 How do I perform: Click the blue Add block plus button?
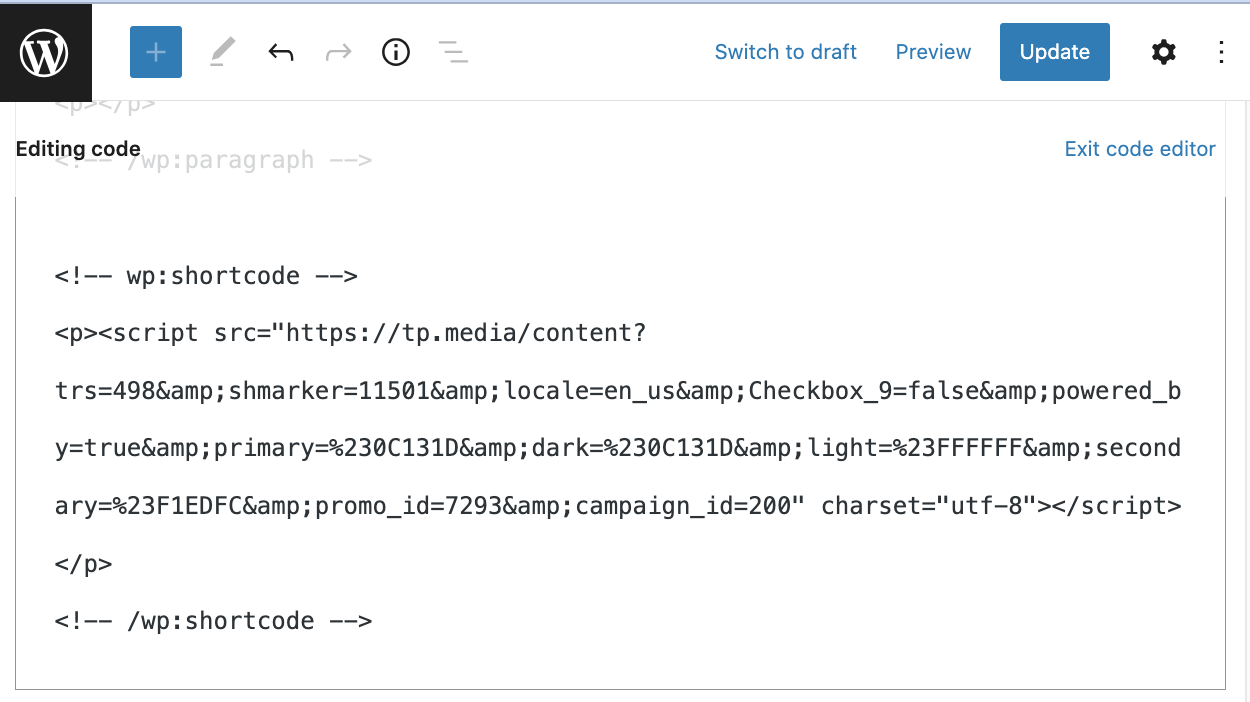point(156,52)
